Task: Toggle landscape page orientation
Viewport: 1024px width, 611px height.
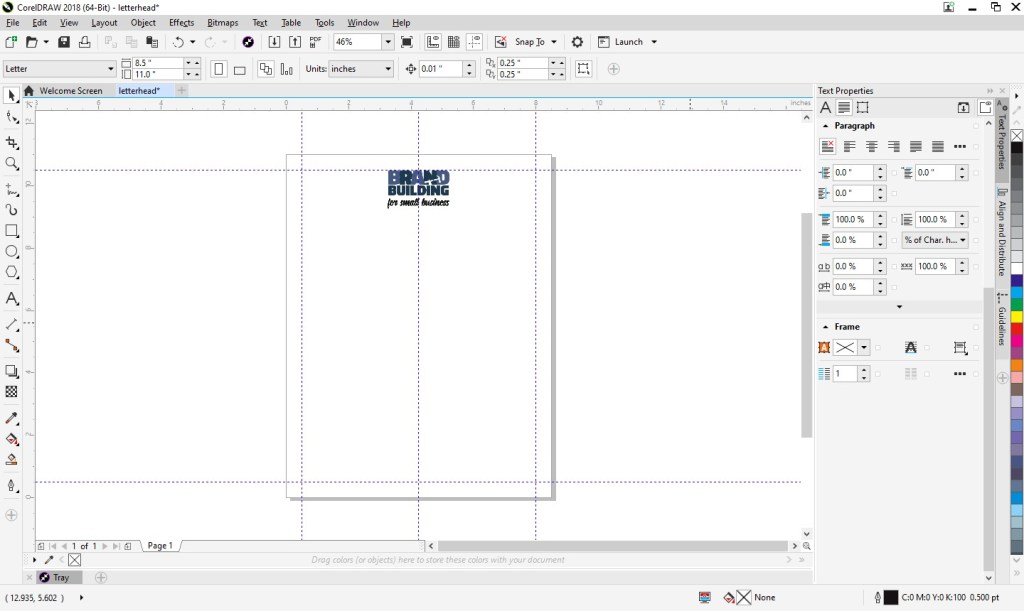Action: pyautogui.click(x=240, y=69)
